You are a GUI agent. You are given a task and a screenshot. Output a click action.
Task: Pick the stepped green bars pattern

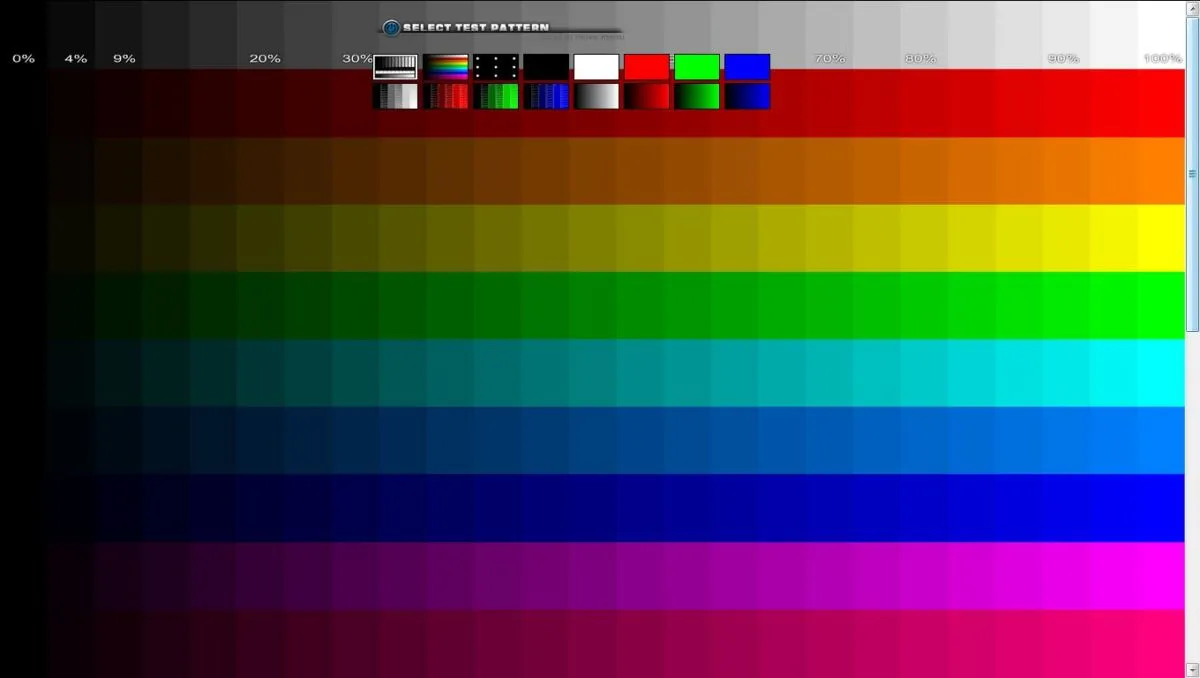tap(496, 96)
